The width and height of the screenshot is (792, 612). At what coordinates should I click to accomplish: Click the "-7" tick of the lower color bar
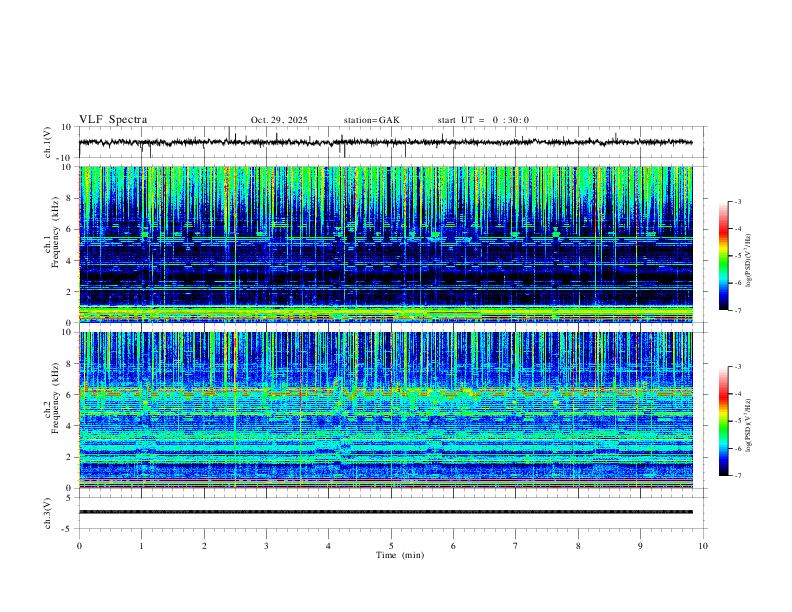point(737,476)
